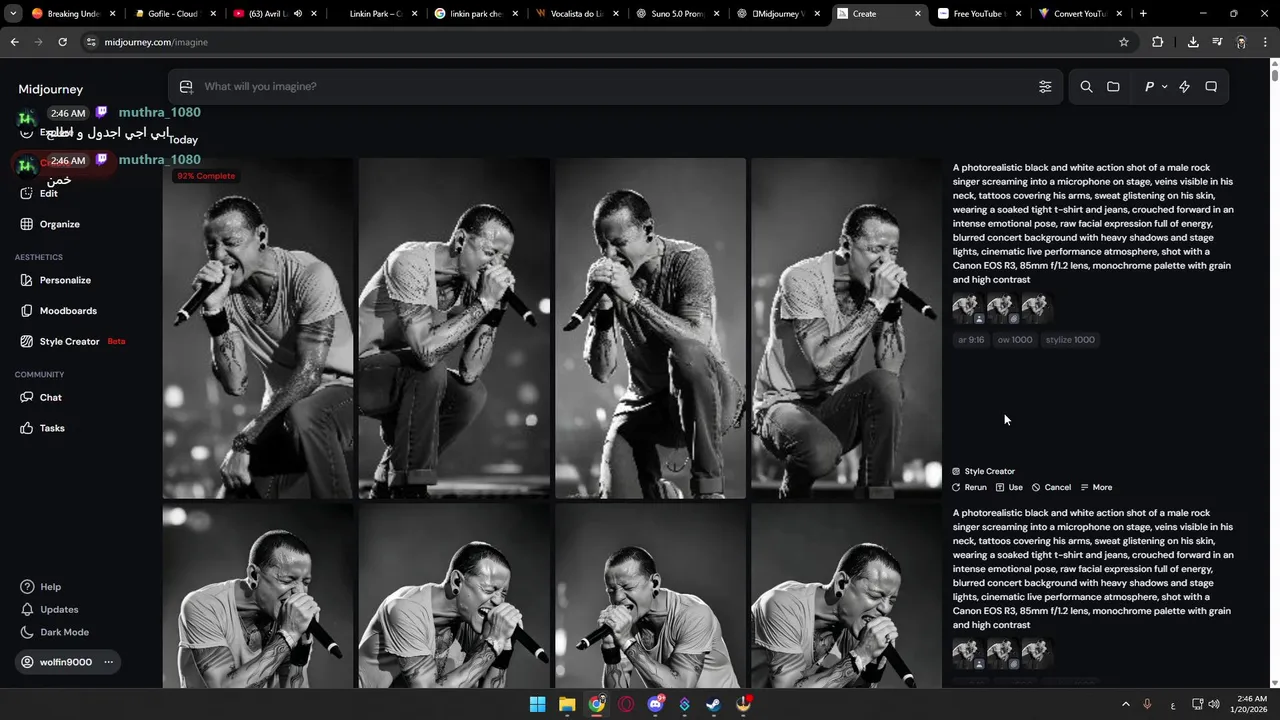Screen dimensions: 1280x720
Task: Click the "stylize 1000" parameter chip
Action: [x=1070, y=340]
